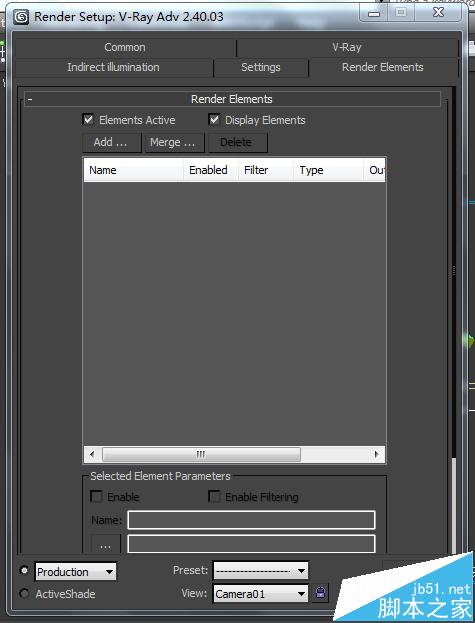Sort list by Name column header
The width and height of the screenshot is (475, 623).
[x=133, y=170]
